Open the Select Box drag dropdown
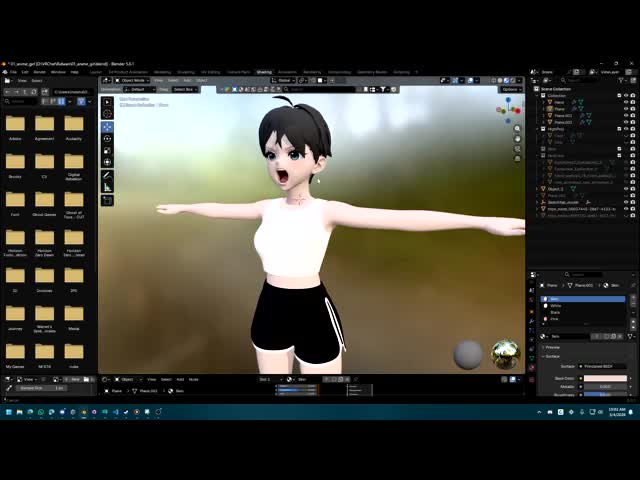Image resolution: width=640 pixels, height=480 pixels. (185, 89)
